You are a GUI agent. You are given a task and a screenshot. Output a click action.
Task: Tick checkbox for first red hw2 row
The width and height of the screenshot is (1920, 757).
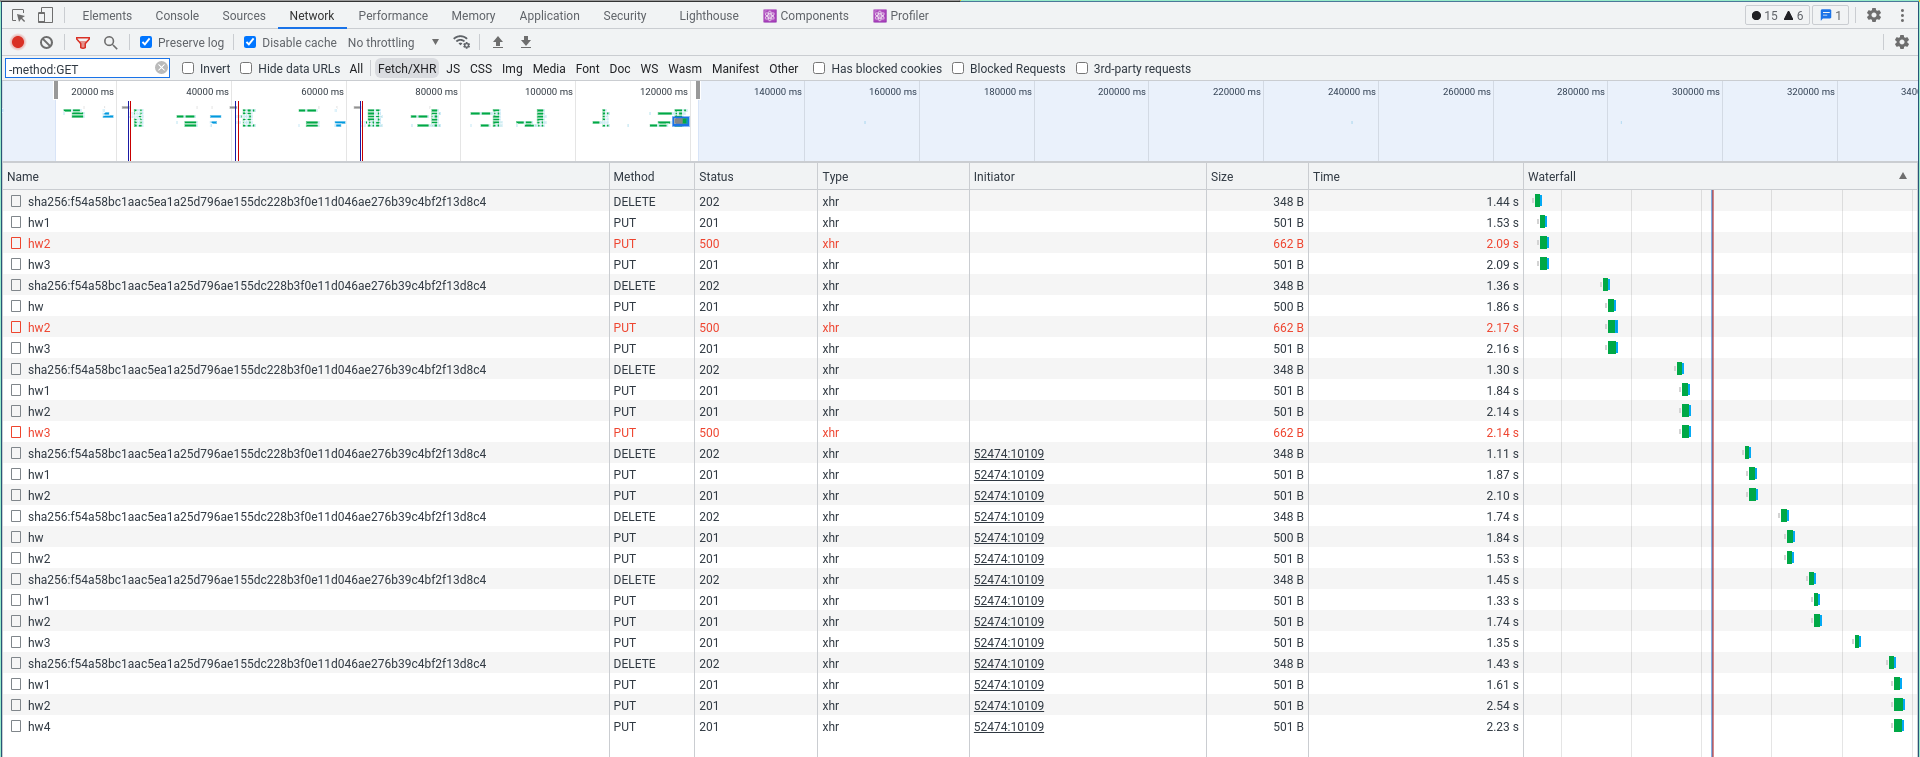(x=16, y=243)
